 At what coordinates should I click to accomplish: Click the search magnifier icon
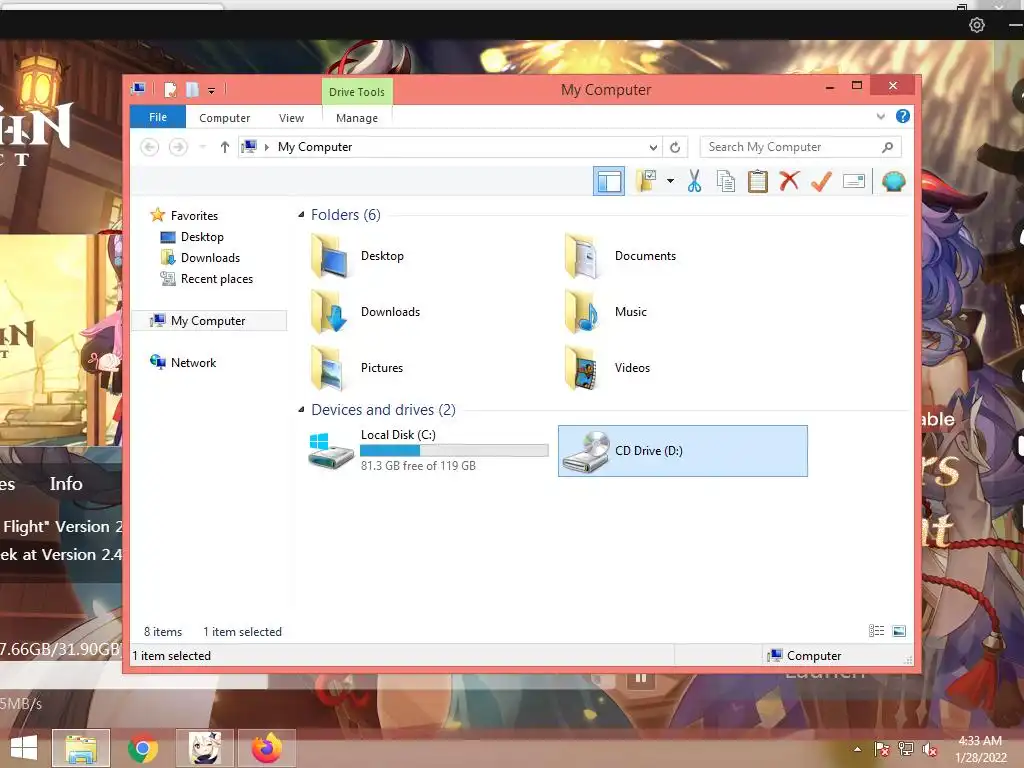coord(888,147)
